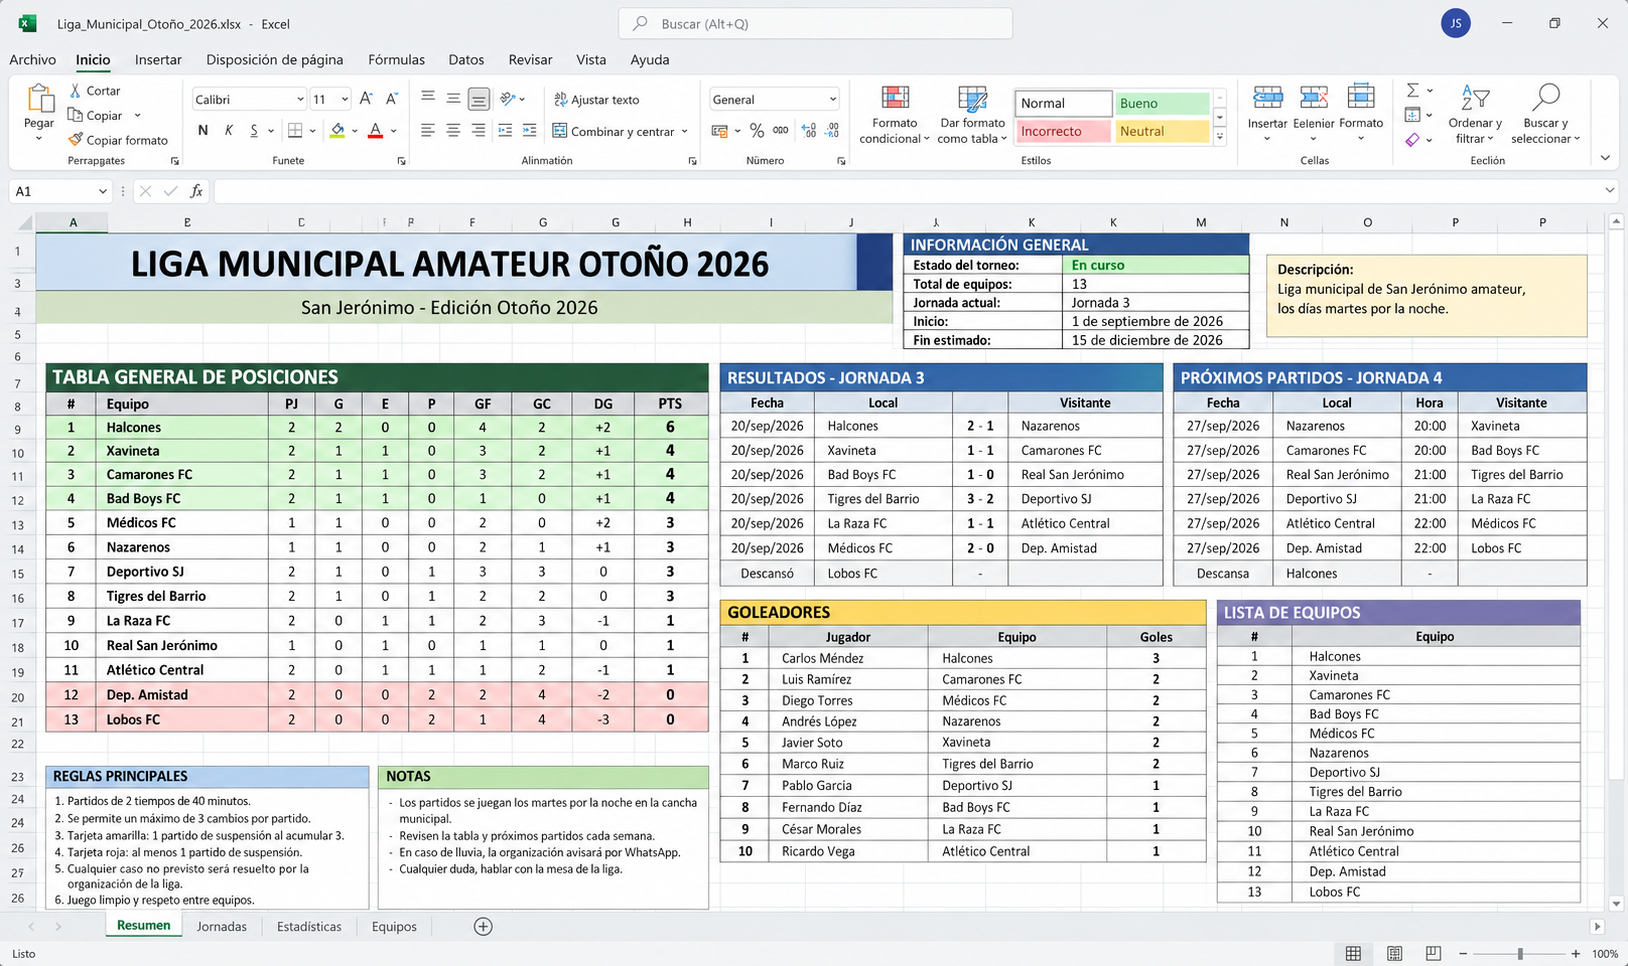Toggle center horizontal alignment
1628x966 pixels.
coord(453,131)
